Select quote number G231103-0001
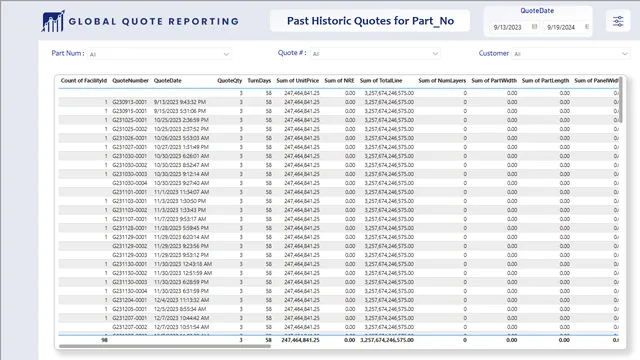The width and height of the screenshot is (640, 360). point(129,201)
